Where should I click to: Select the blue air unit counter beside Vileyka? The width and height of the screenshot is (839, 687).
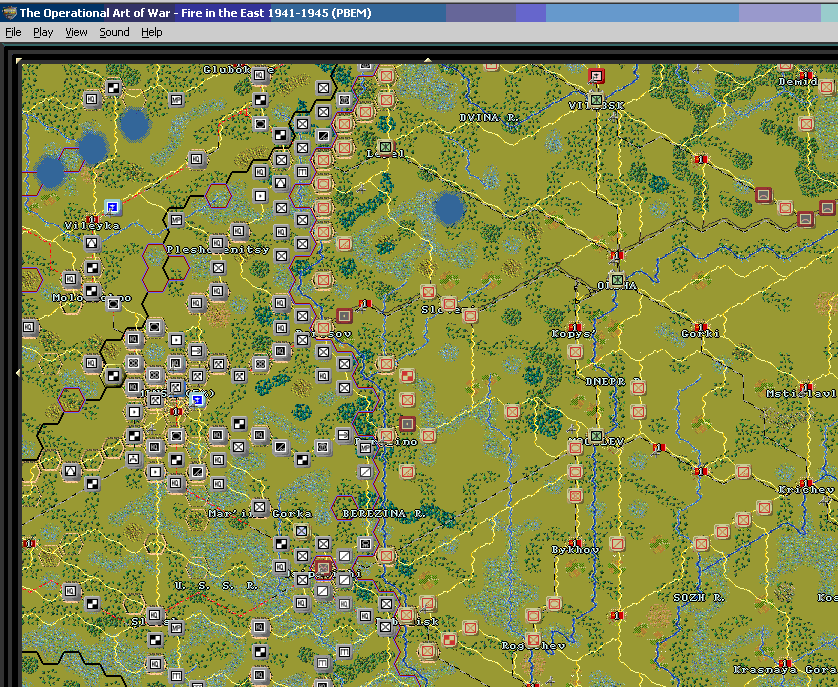coord(112,207)
